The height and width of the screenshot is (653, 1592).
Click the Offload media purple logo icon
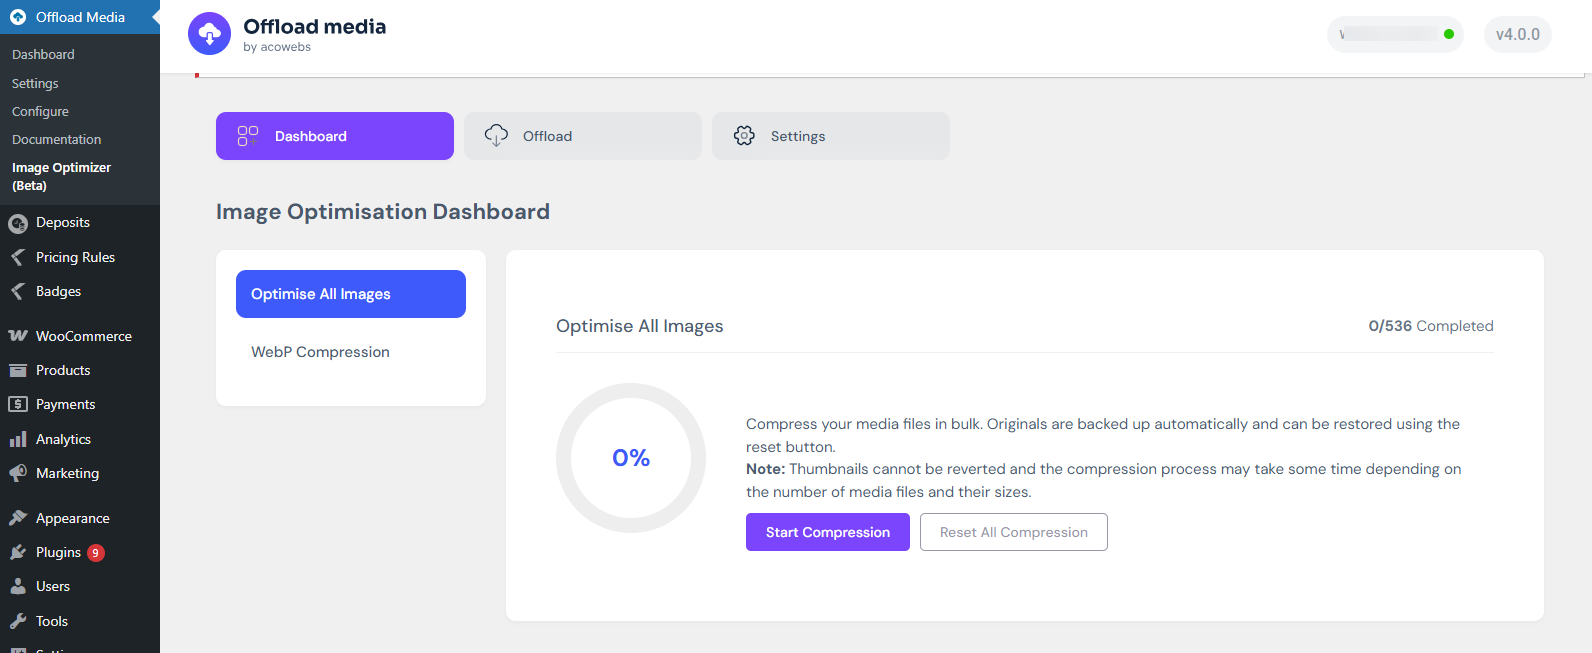[209, 34]
